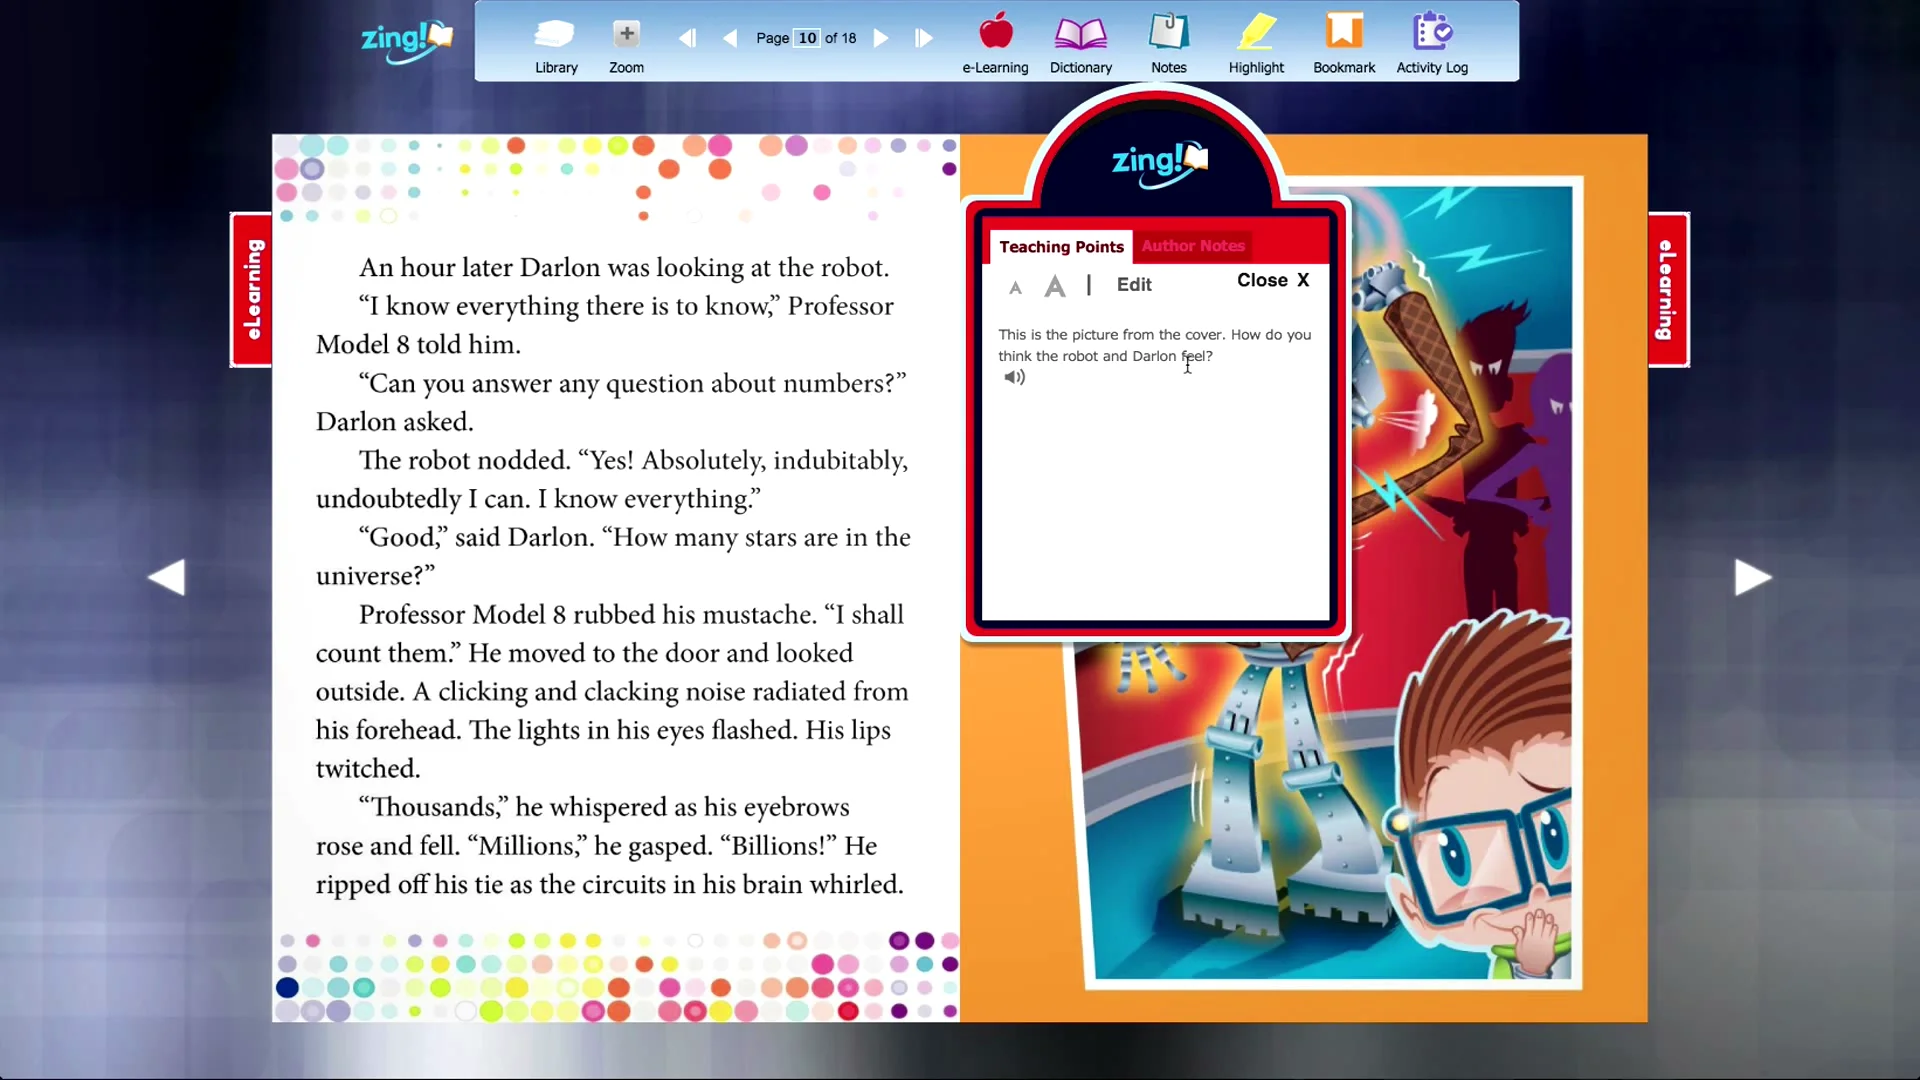Select the Highlight tool
This screenshot has width=1920, height=1080.
coord(1256,46)
